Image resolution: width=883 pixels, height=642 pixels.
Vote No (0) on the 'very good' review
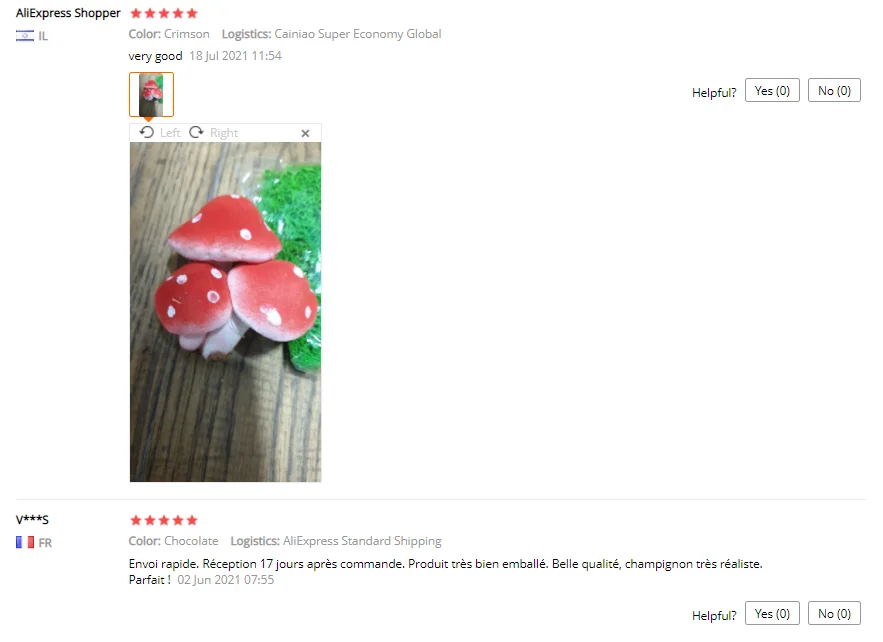834,91
